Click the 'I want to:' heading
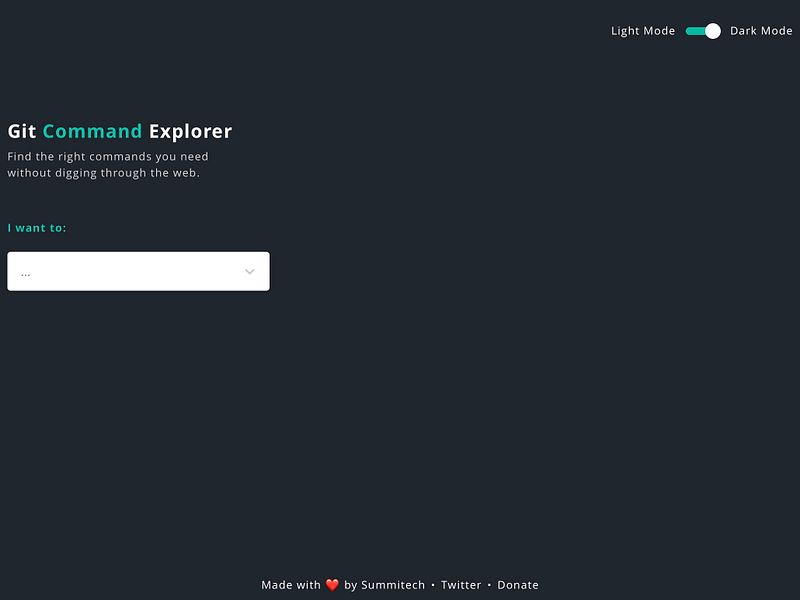This screenshot has width=800, height=600. tap(37, 226)
